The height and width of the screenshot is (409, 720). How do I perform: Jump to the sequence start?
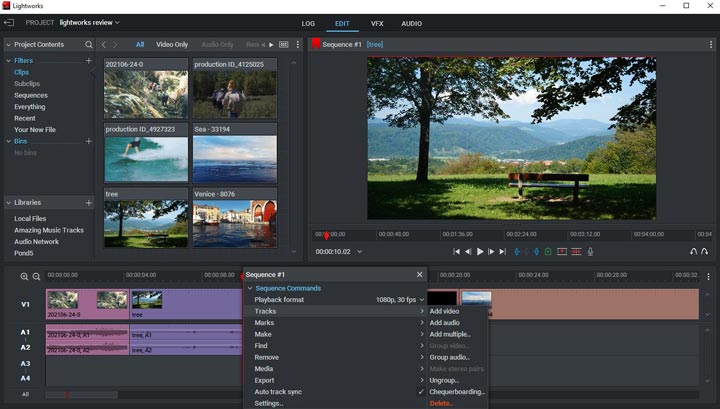(x=457, y=252)
